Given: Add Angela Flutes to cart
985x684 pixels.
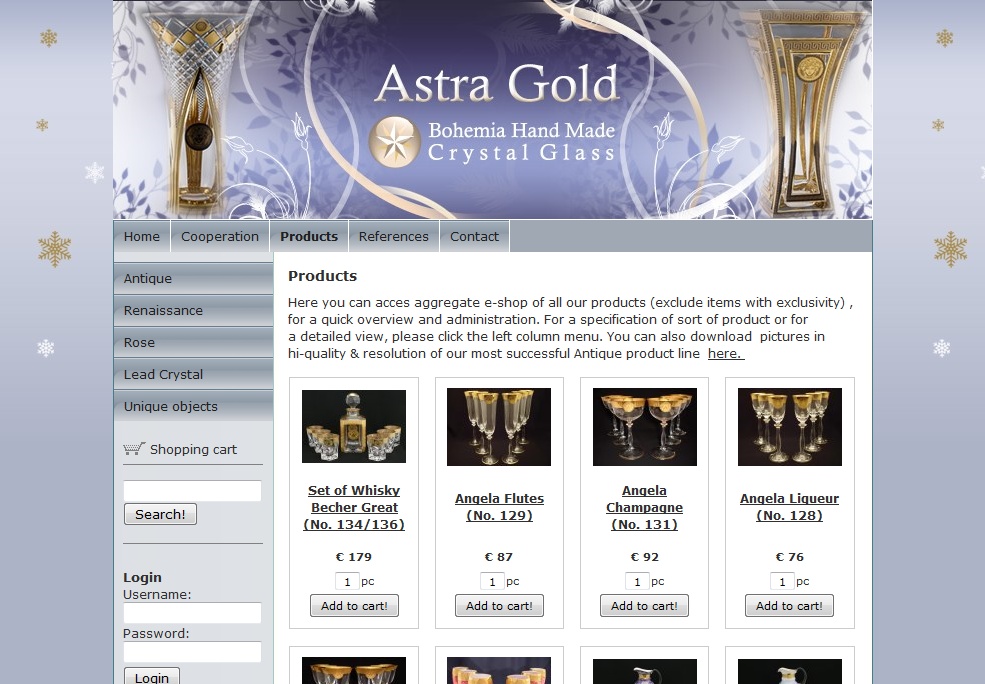Looking at the screenshot, I should tap(499, 605).
